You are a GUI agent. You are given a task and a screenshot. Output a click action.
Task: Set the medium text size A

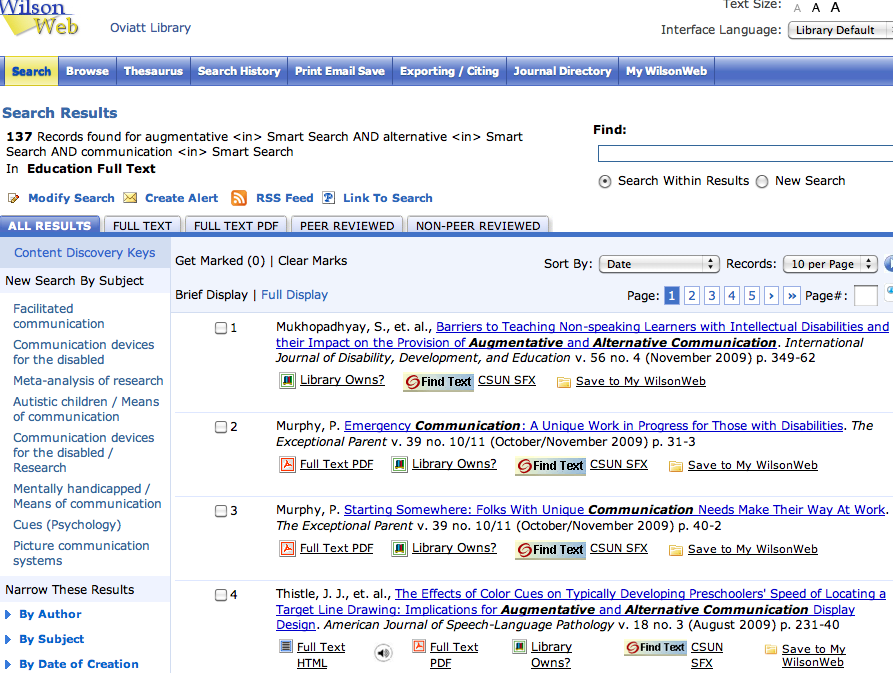tap(816, 8)
